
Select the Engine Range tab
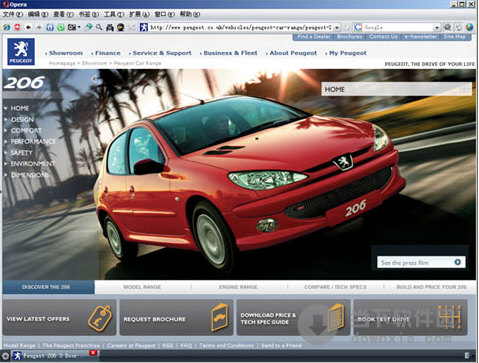pos(238,287)
